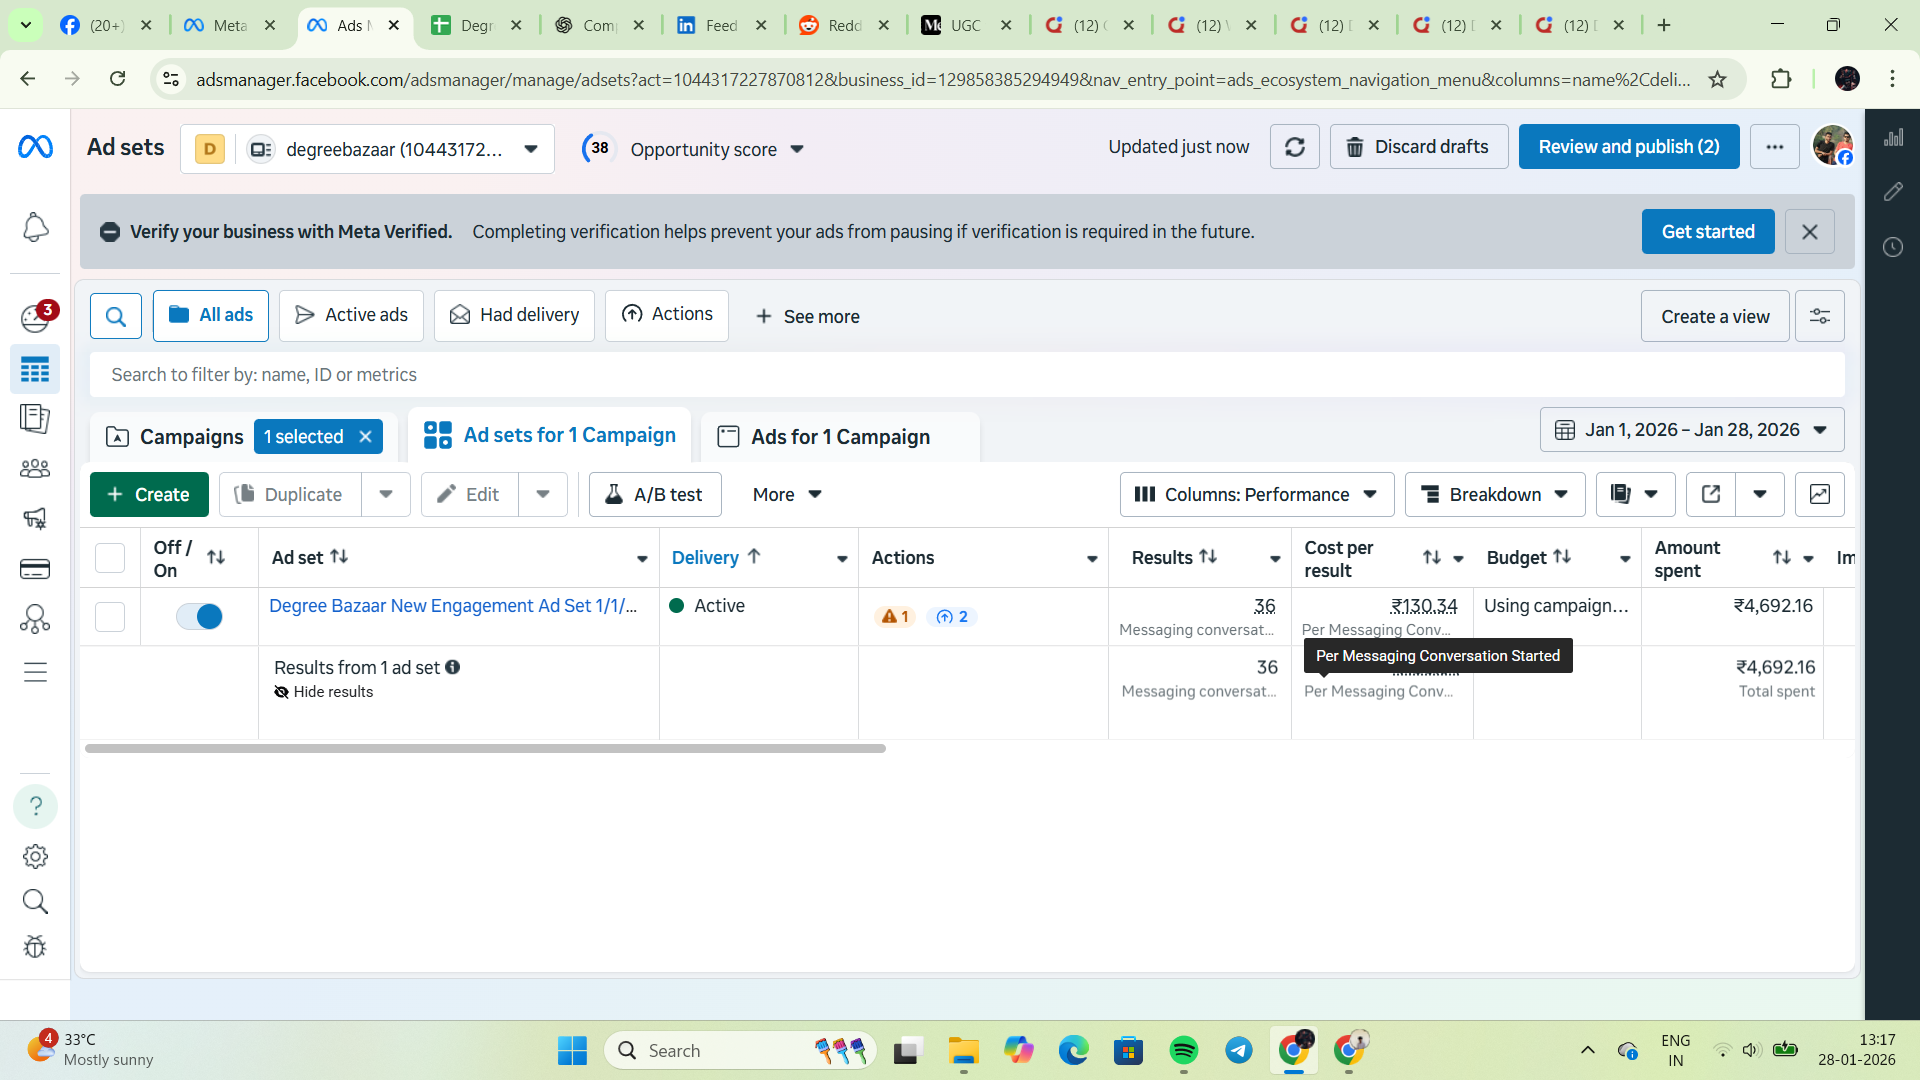Tick the select-all header checkbox

tap(110, 557)
